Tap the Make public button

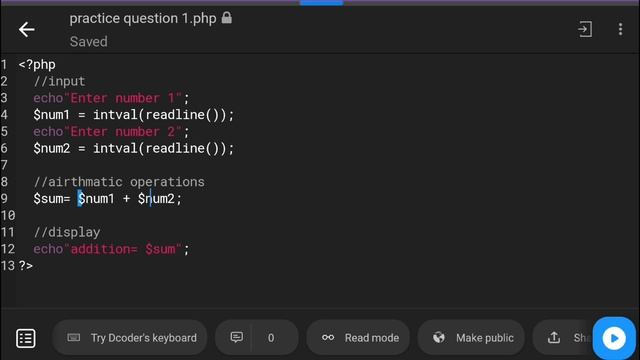[471, 338]
